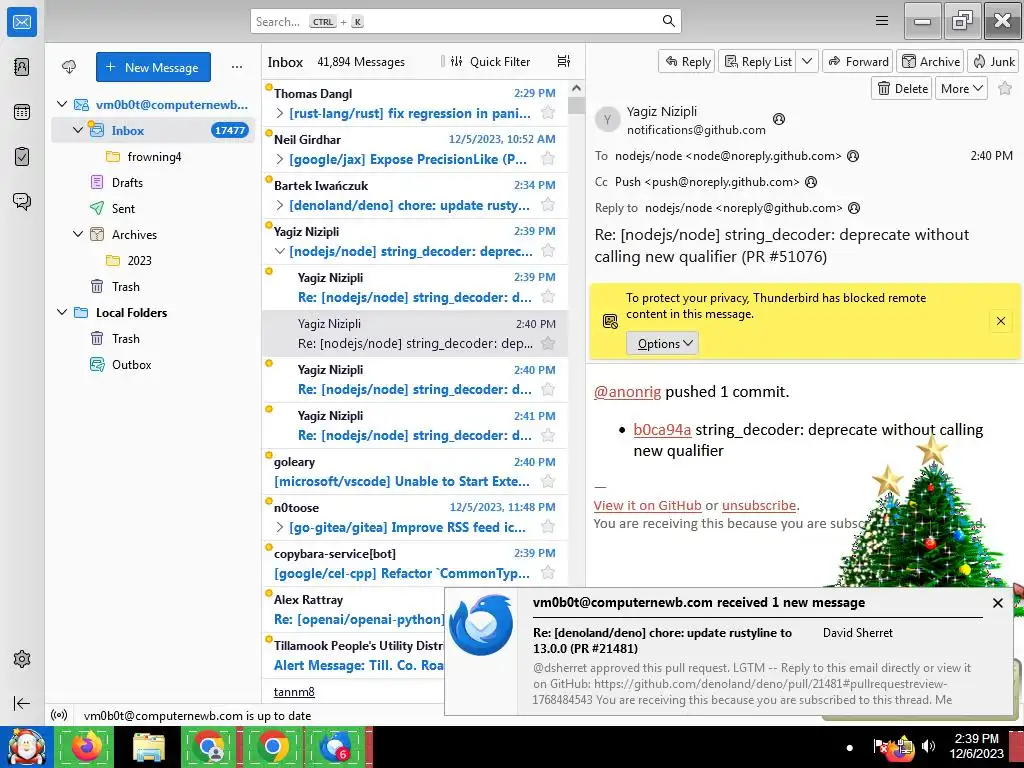Delete the message
This screenshot has width=1024, height=768.
point(903,88)
